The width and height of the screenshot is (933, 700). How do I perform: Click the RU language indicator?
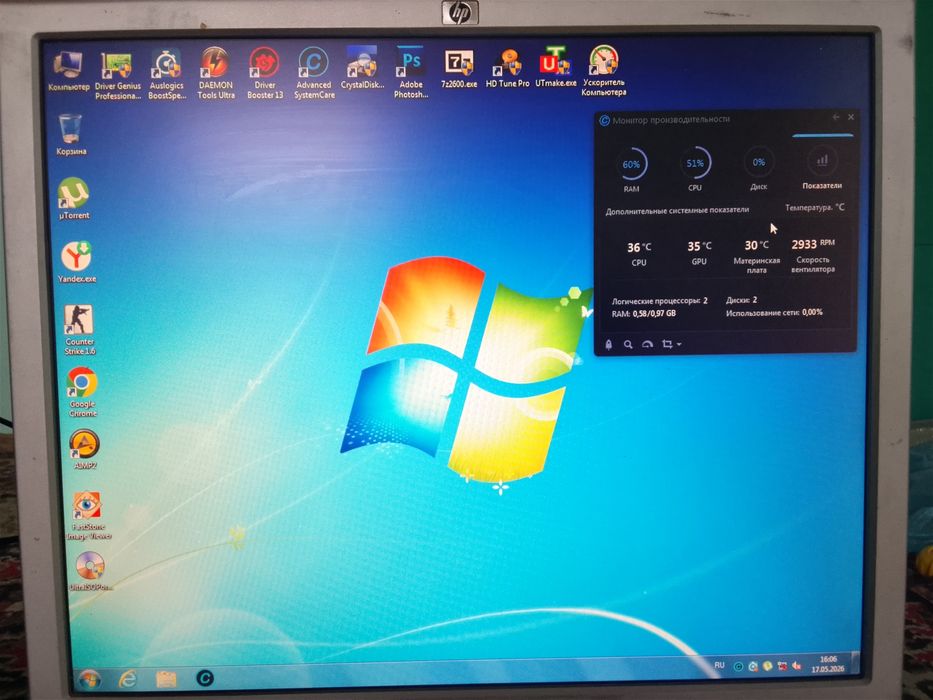click(719, 665)
